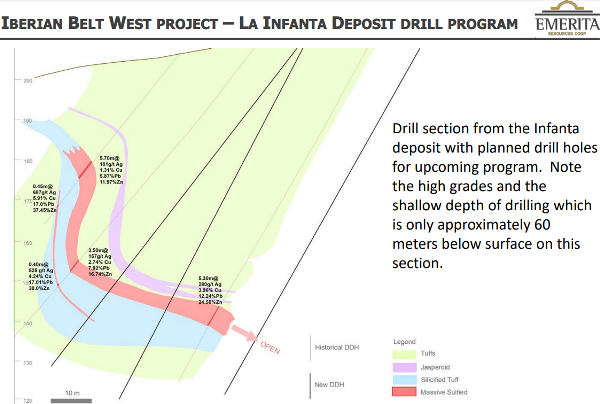Screen dimensions: 600x404
Task: Click the assay label with 2.74% Cu
Action: pyautogui.click(x=100, y=262)
